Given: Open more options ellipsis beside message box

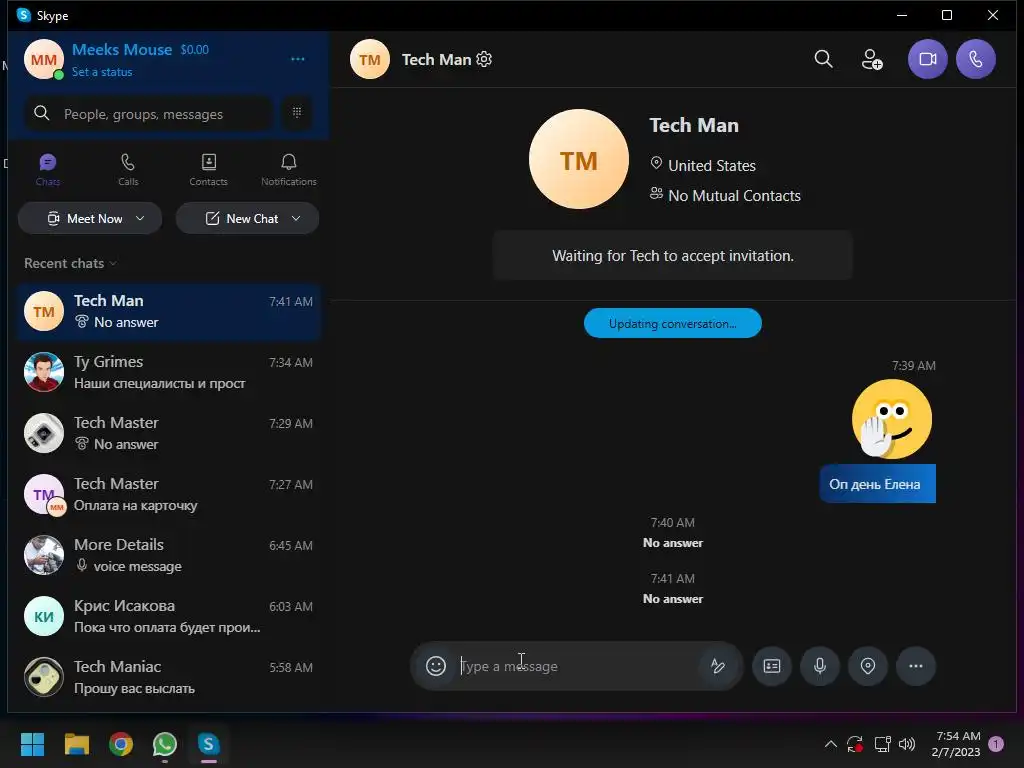Looking at the screenshot, I should point(916,665).
